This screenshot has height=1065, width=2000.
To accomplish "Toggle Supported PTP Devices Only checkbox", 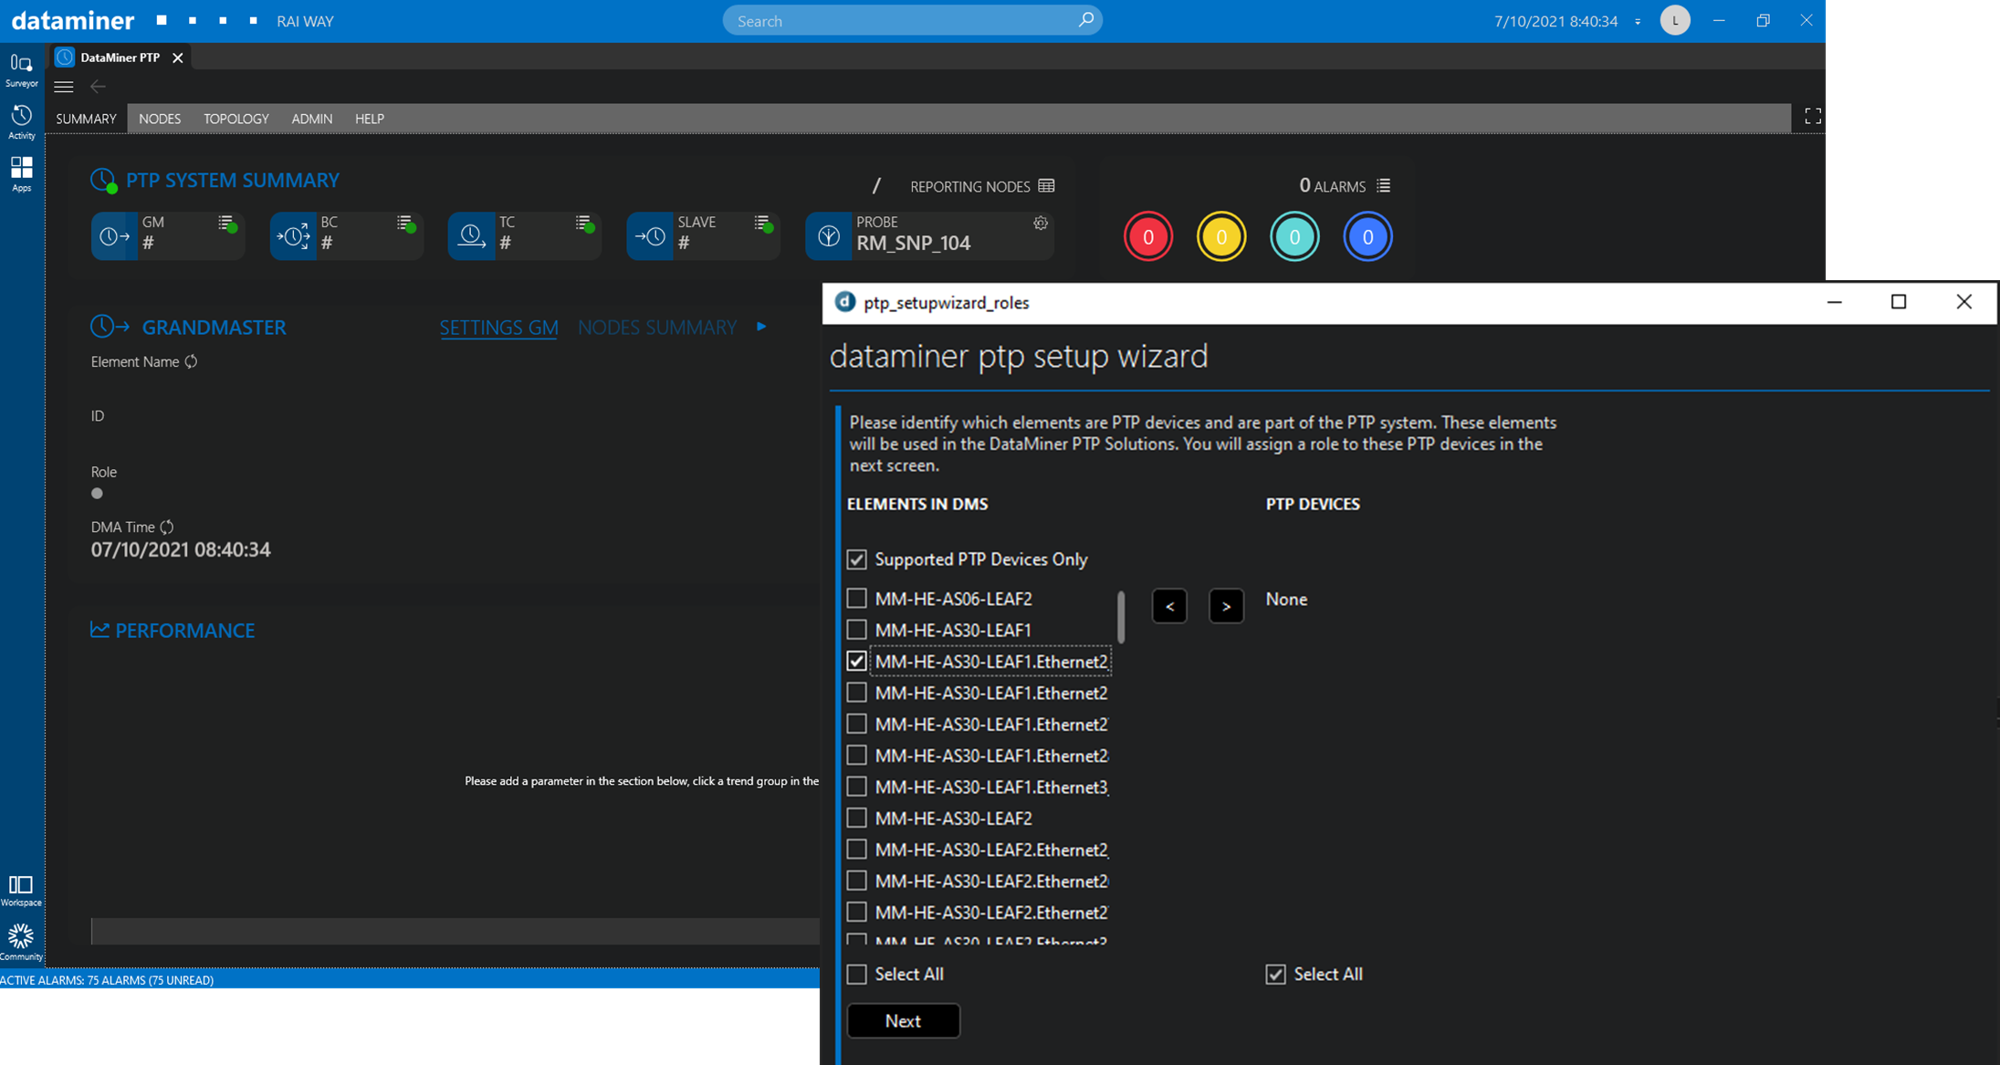I will click(x=857, y=559).
